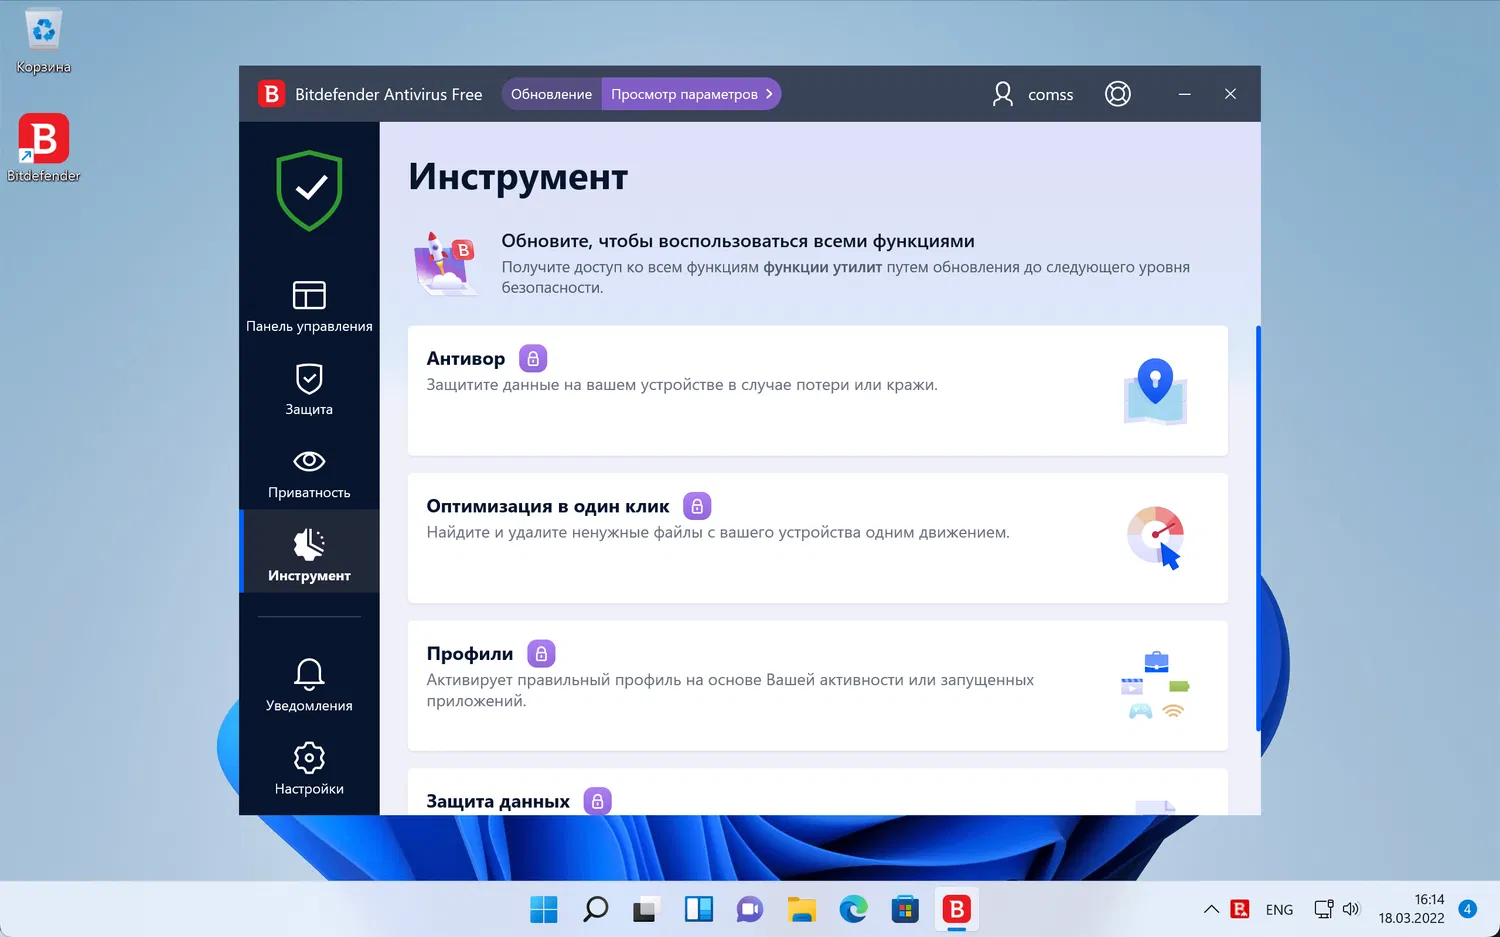Open the support lifebuoy icon

tap(1118, 94)
